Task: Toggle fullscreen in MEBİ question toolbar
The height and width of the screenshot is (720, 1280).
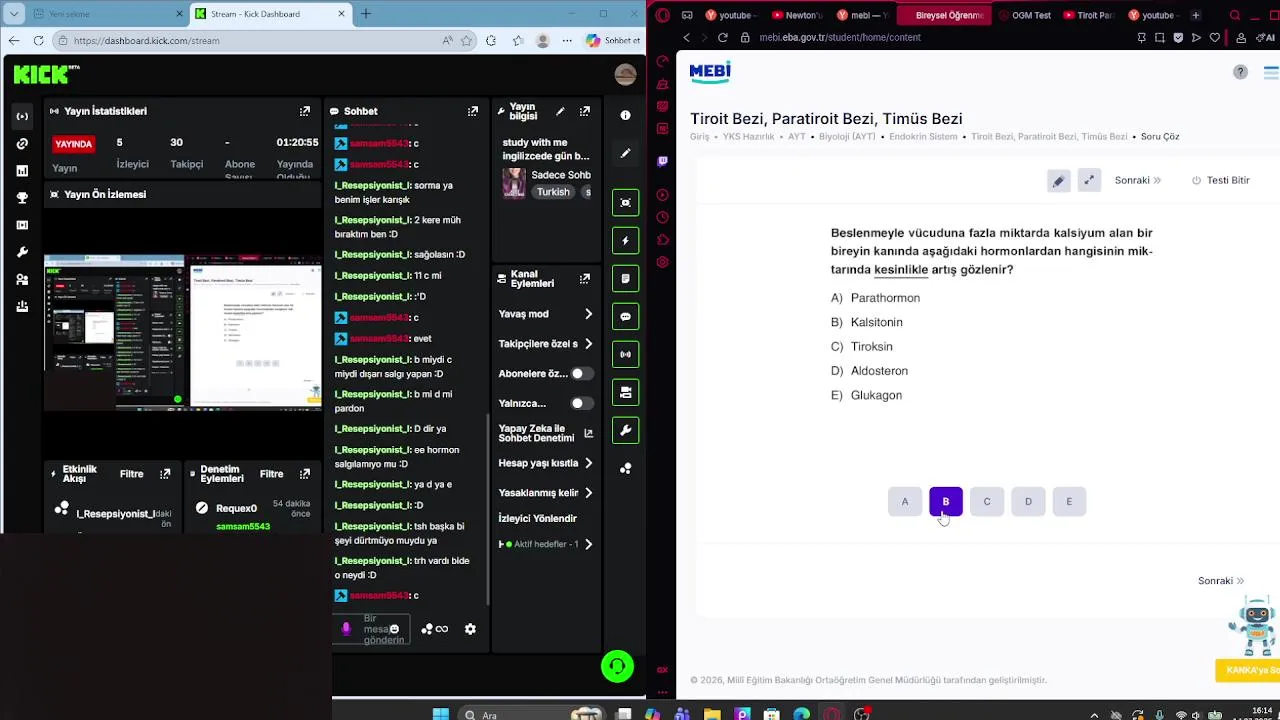Action: (x=1089, y=180)
